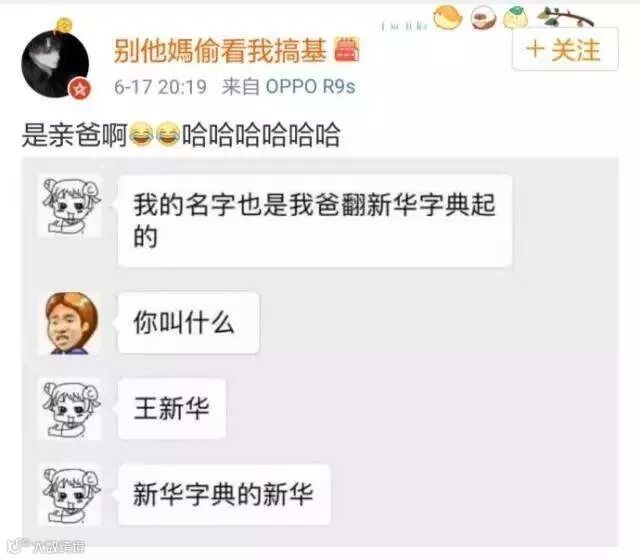Image resolution: width=640 pixels, height=560 pixels.
Task: Click the red membership badge after username
Action: [x=347, y=49]
